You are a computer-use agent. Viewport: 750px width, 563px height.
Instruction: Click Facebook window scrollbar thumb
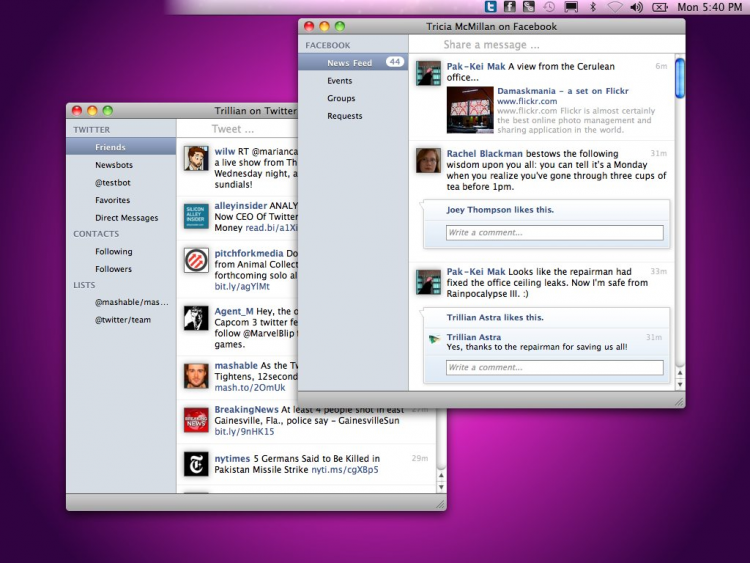680,77
